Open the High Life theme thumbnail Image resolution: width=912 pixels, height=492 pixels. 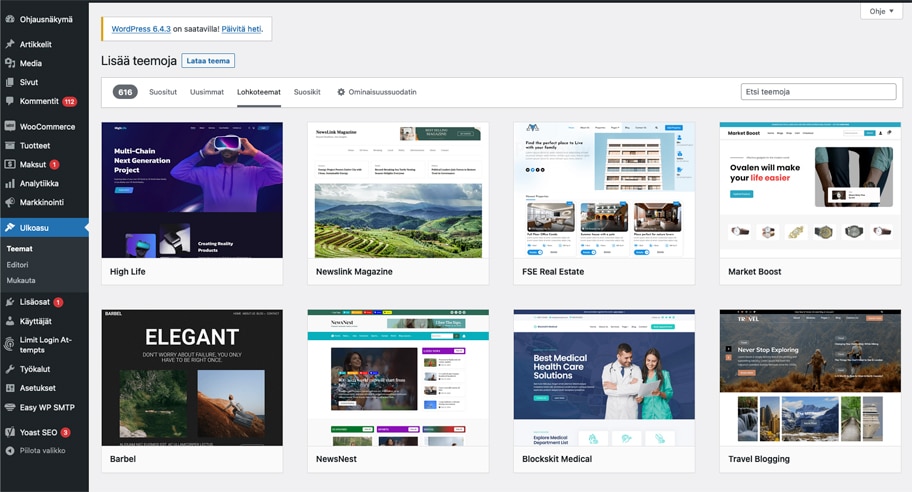[192, 190]
